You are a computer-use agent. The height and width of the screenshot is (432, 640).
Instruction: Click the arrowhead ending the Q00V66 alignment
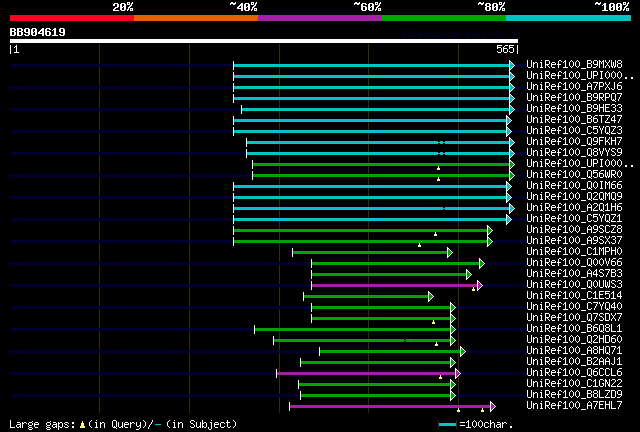[x=482, y=263]
